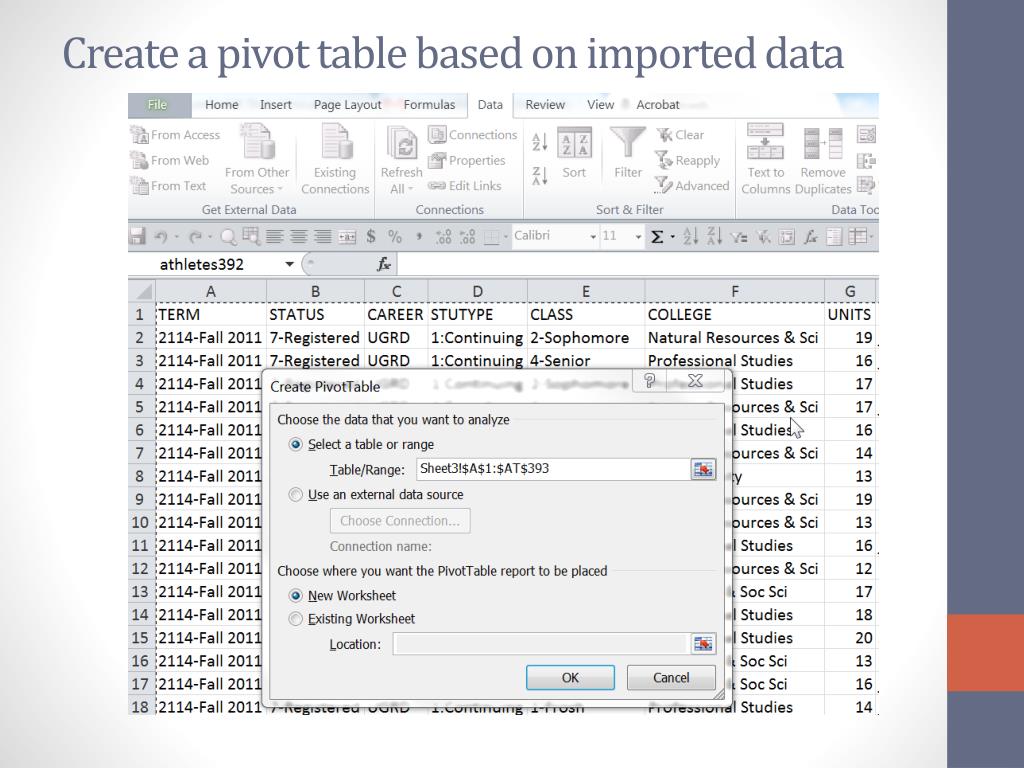Open Advanced filter options
Viewport: 1024px width, 768px height.
pyautogui.click(x=692, y=185)
